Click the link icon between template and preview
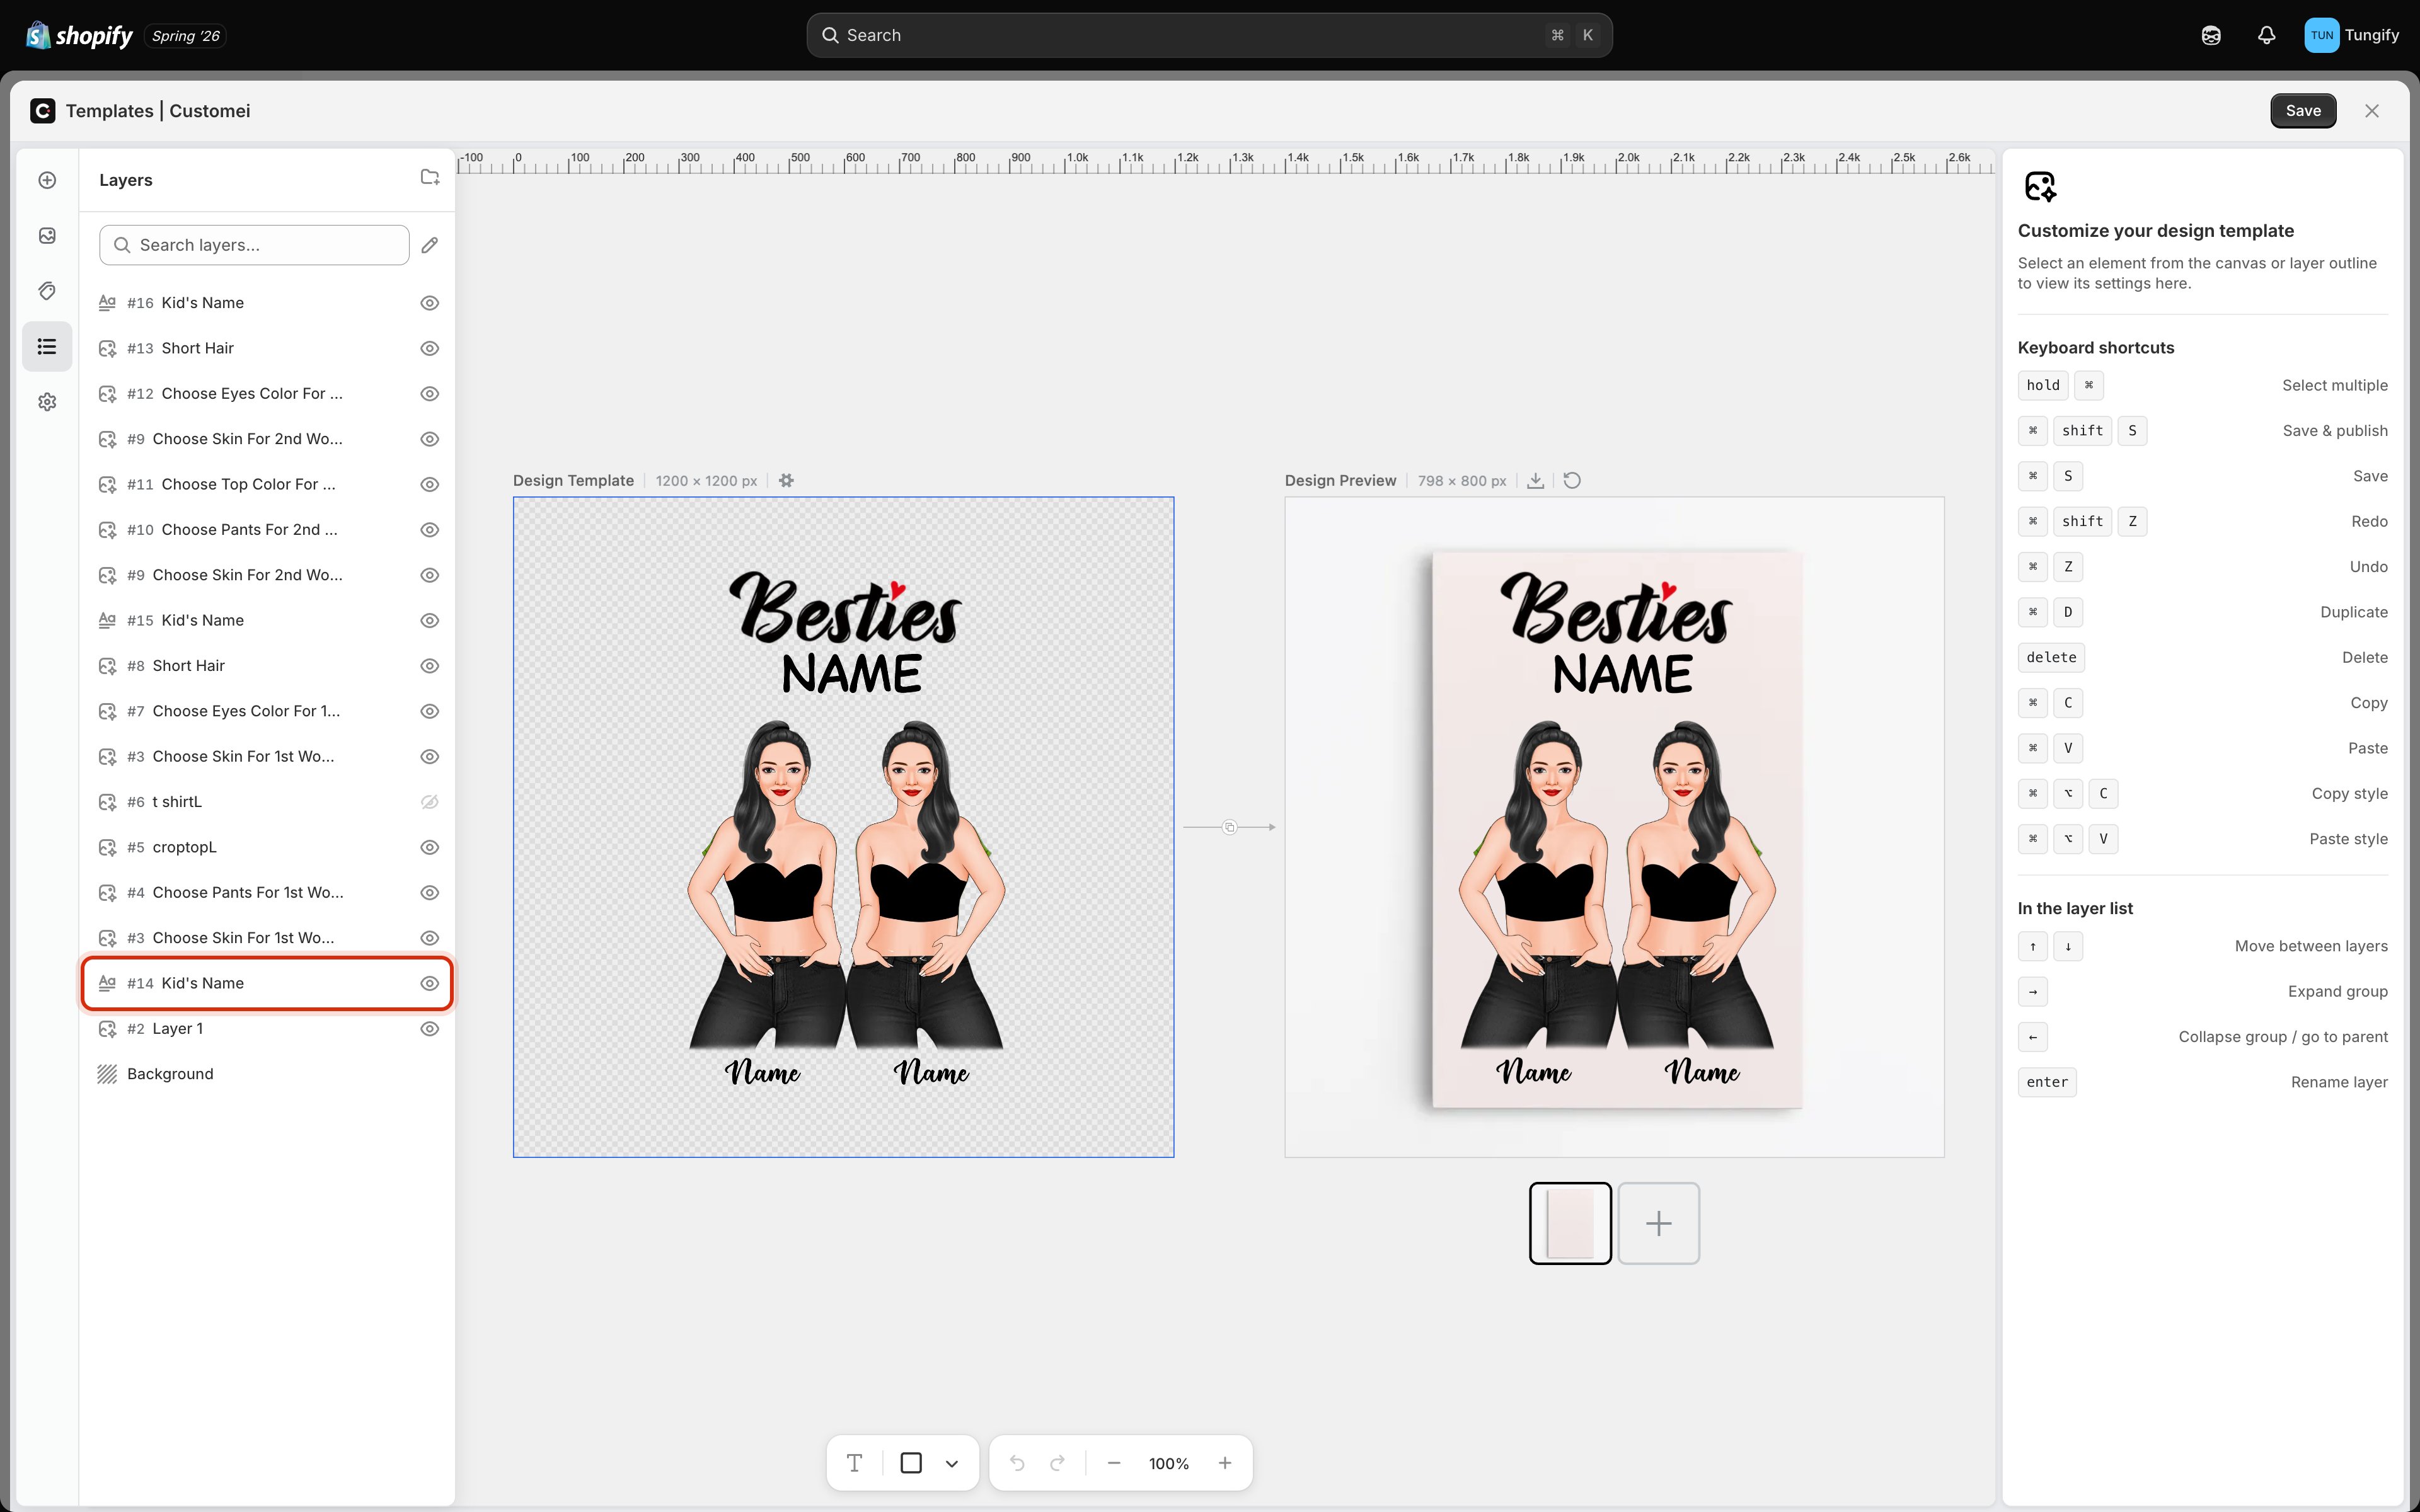The width and height of the screenshot is (2420, 1512). tap(1230, 827)
